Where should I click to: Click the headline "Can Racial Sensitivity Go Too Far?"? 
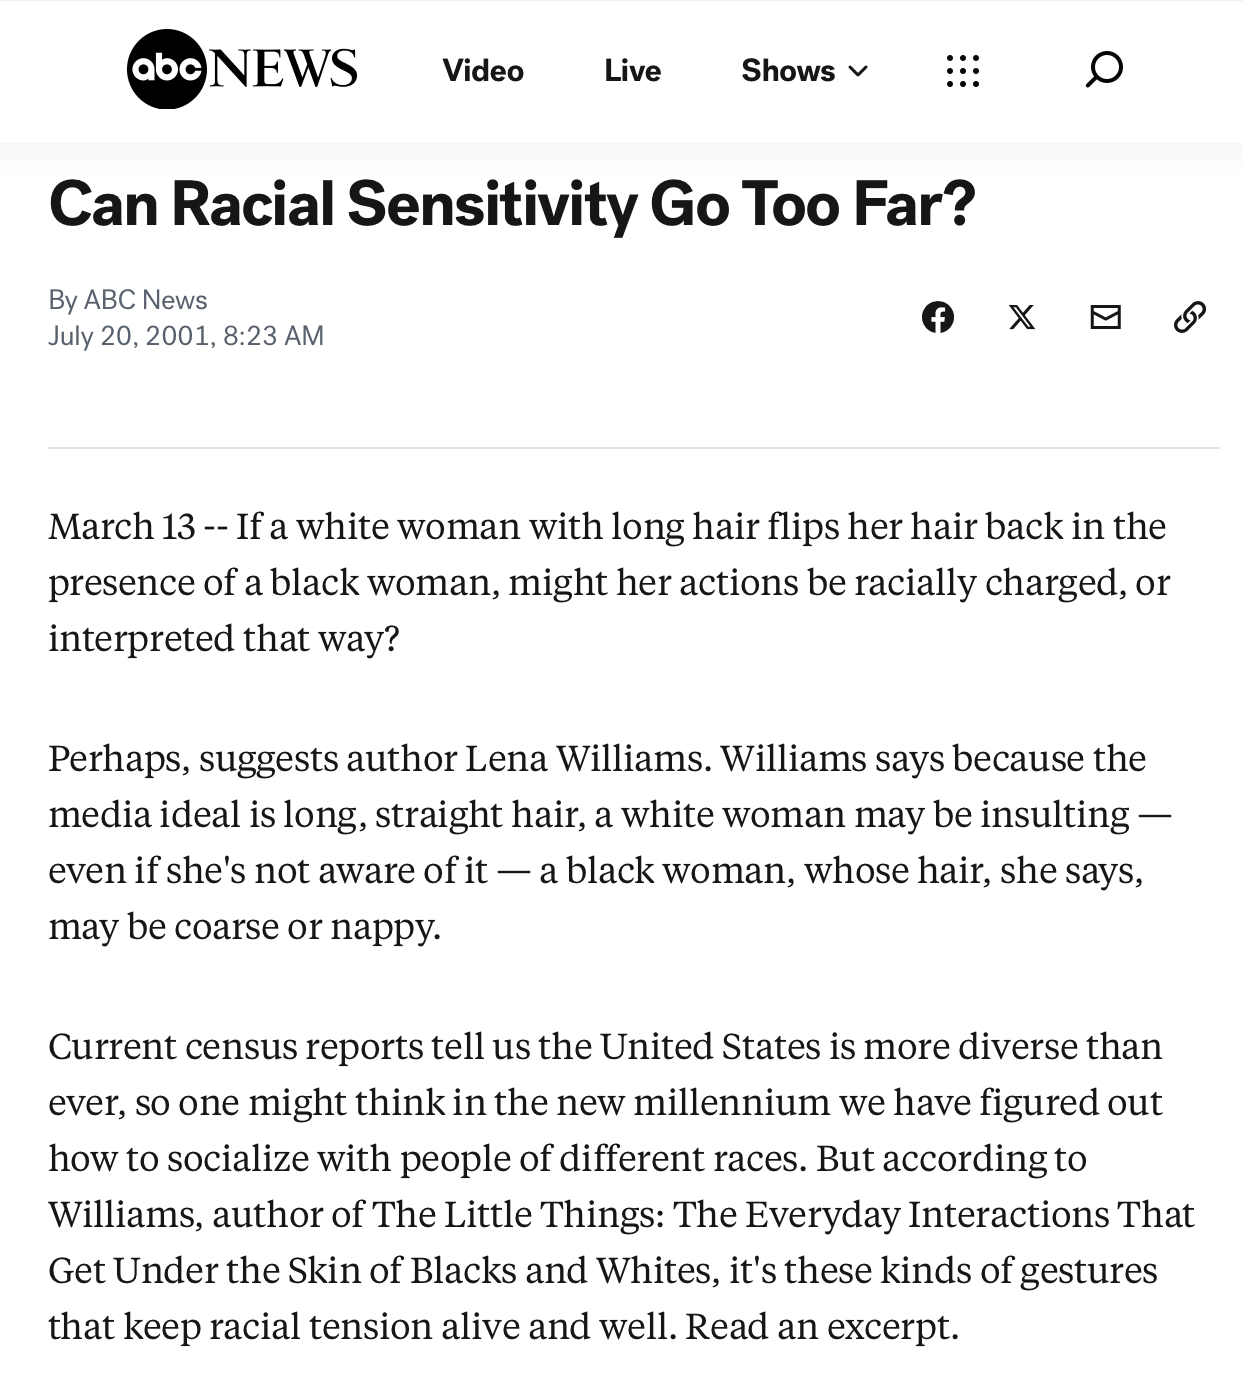click(511, 204)
